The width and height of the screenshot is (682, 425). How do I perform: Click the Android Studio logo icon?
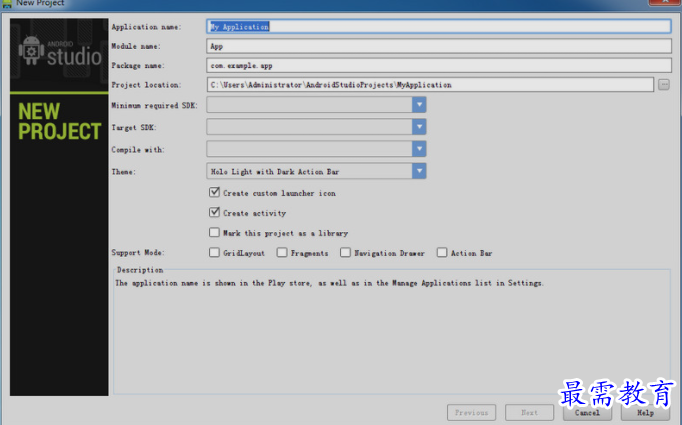pos(30,51)
